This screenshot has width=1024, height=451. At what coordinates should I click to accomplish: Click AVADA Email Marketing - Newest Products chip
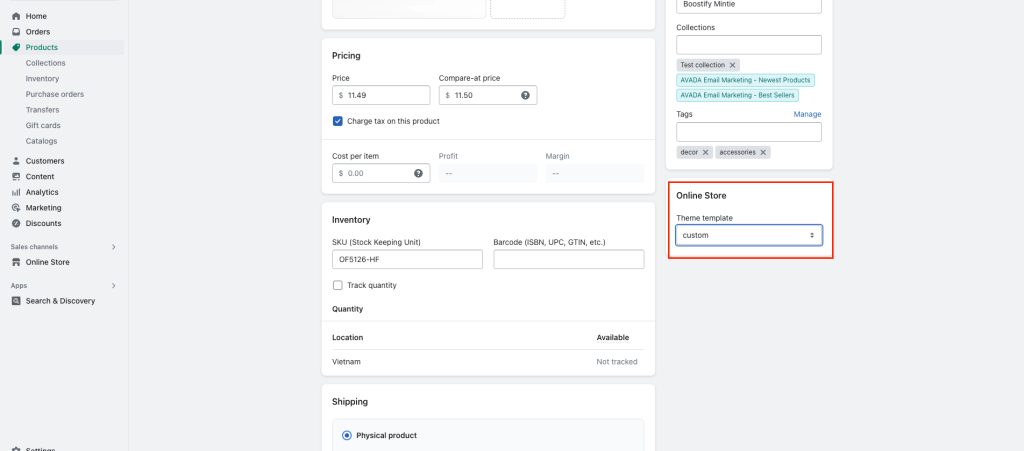click(x=745, y=80)
